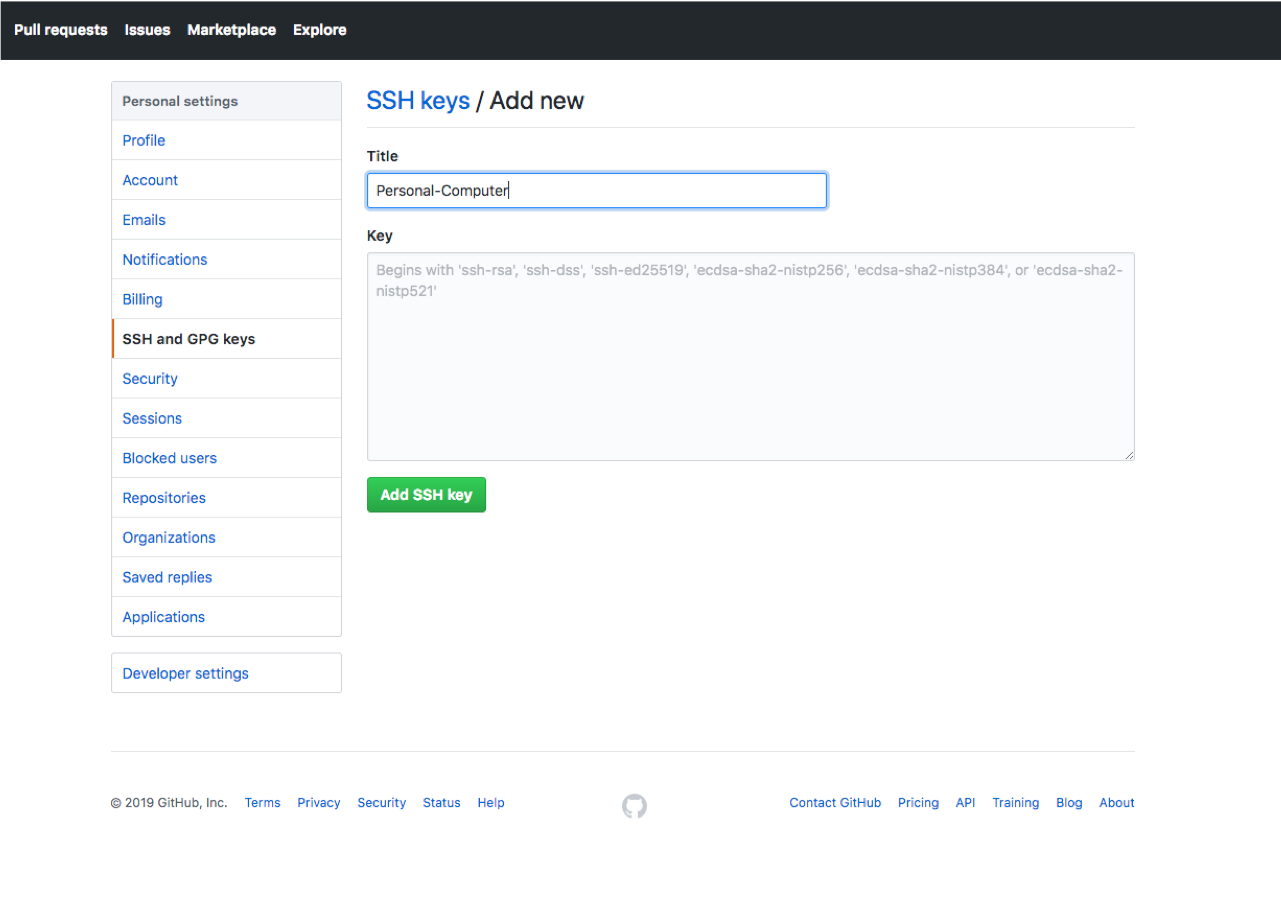
Task: Open Issues in top navigation
Action: (x=147, y=30)
